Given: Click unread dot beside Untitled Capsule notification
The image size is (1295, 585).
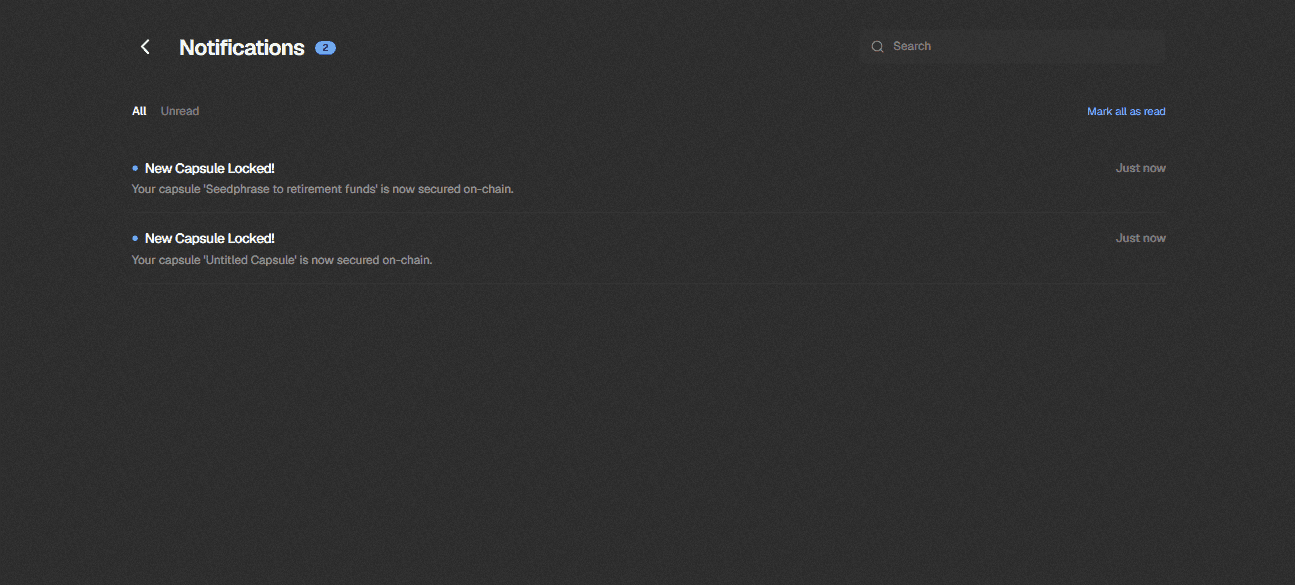Looking at the screenshot, I should click(x=135, y=238).
